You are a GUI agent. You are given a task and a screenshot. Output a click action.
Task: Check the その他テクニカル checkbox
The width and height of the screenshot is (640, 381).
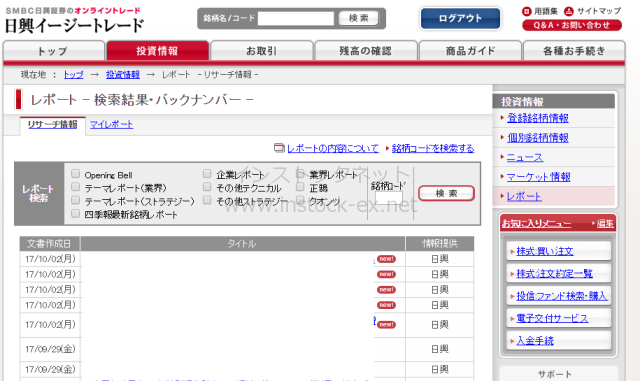point(207,187)
